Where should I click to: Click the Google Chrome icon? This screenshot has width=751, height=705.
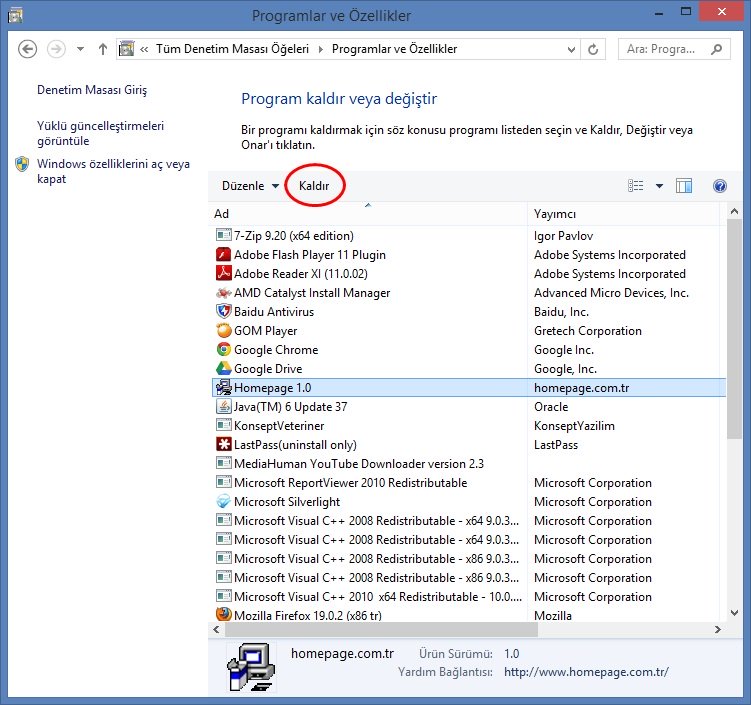pos(223,350)
